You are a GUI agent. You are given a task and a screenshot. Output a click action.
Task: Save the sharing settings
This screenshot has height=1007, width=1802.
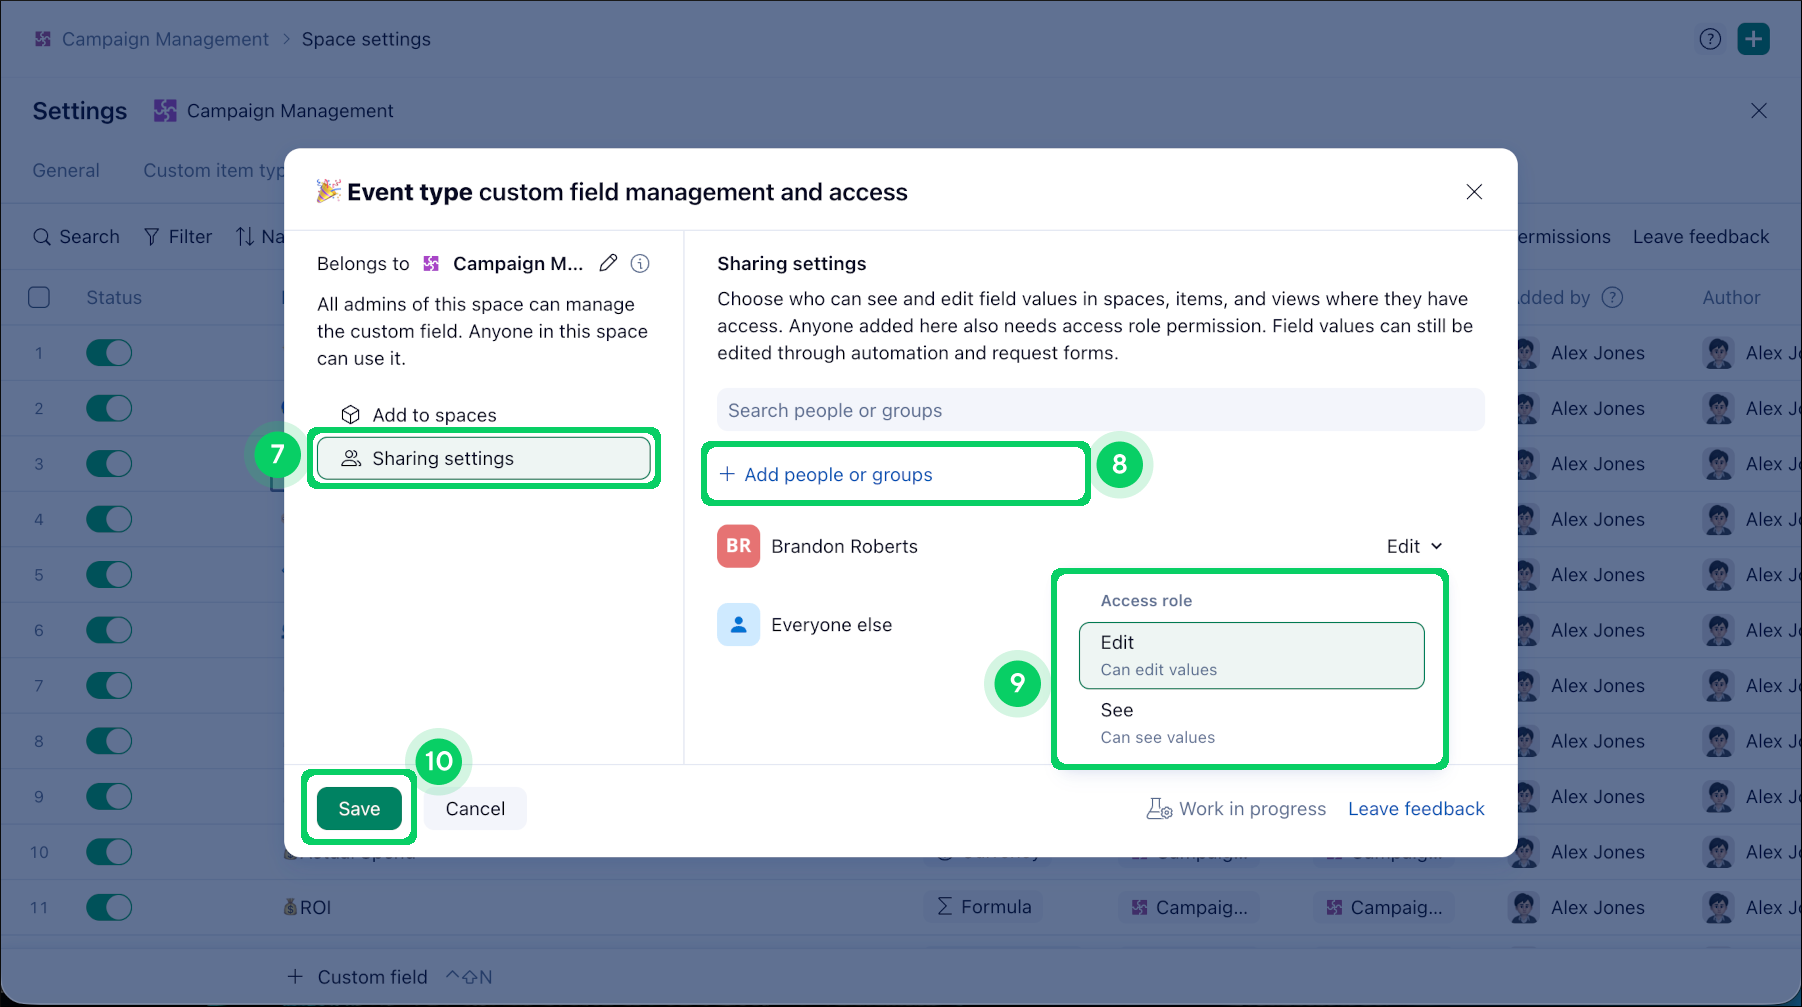(359, 809)
